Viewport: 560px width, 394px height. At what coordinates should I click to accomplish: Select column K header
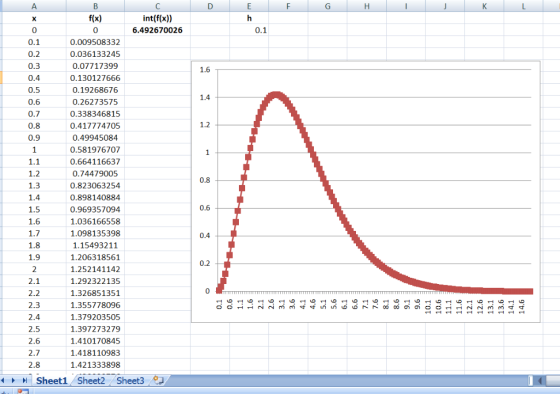[484, 6]
